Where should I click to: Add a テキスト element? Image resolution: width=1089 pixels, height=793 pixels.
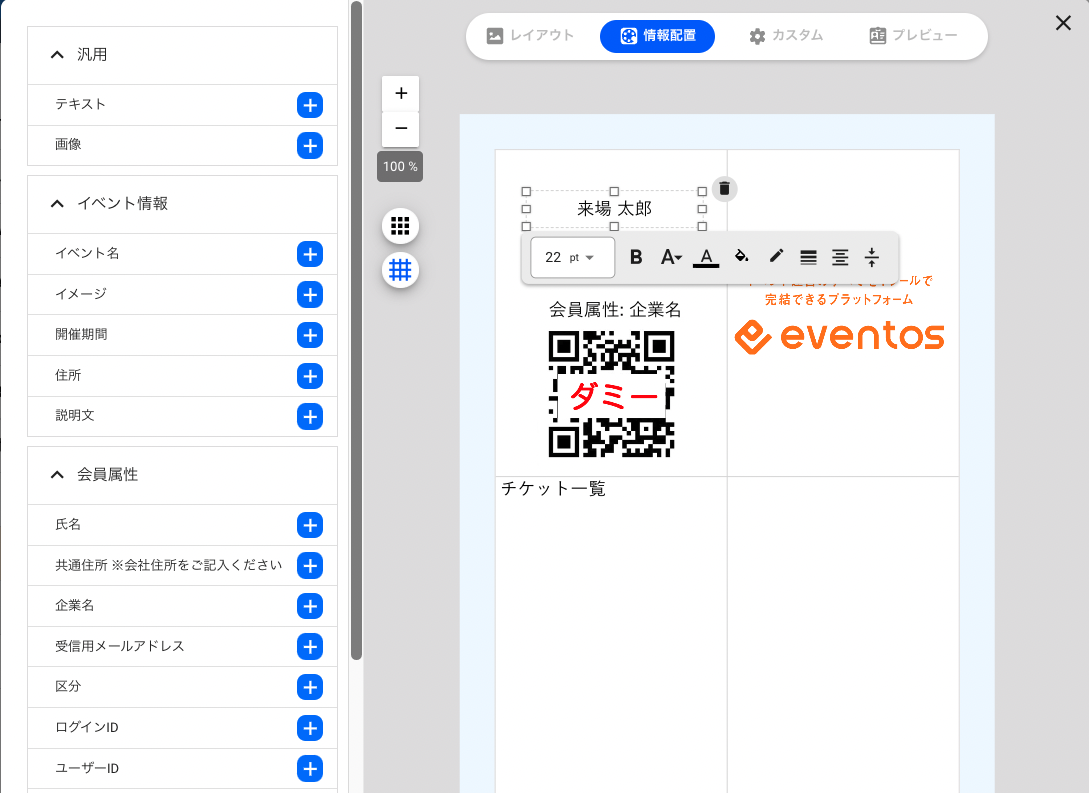[310, 105]
